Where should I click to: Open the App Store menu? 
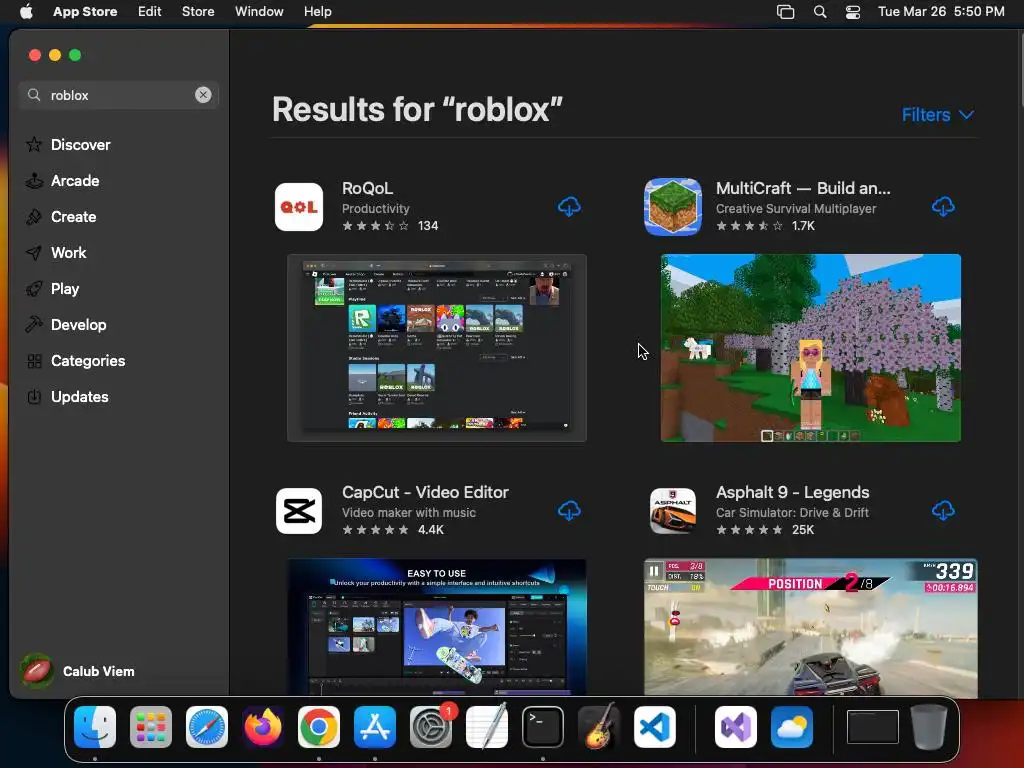click(85, 12)
